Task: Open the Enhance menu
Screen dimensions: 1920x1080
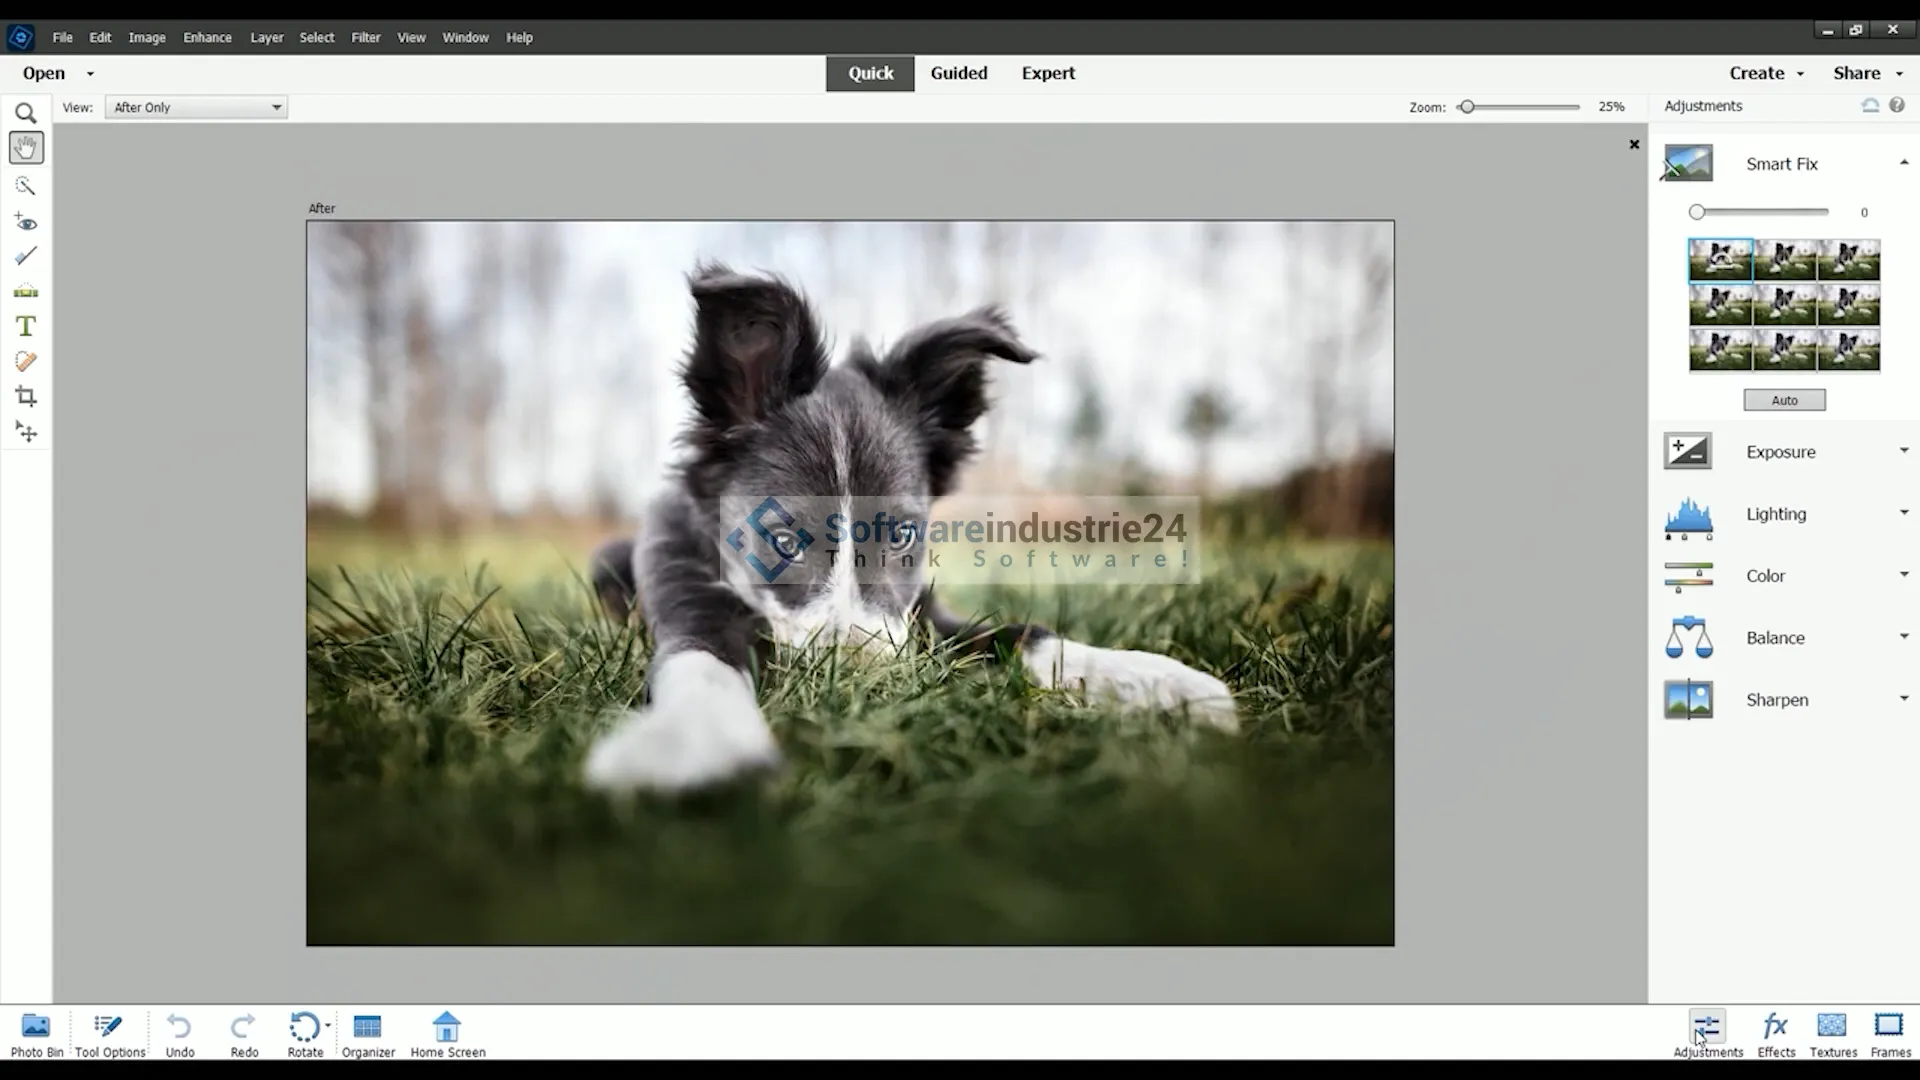Action: pyautogui.click(x=207, y=37)
